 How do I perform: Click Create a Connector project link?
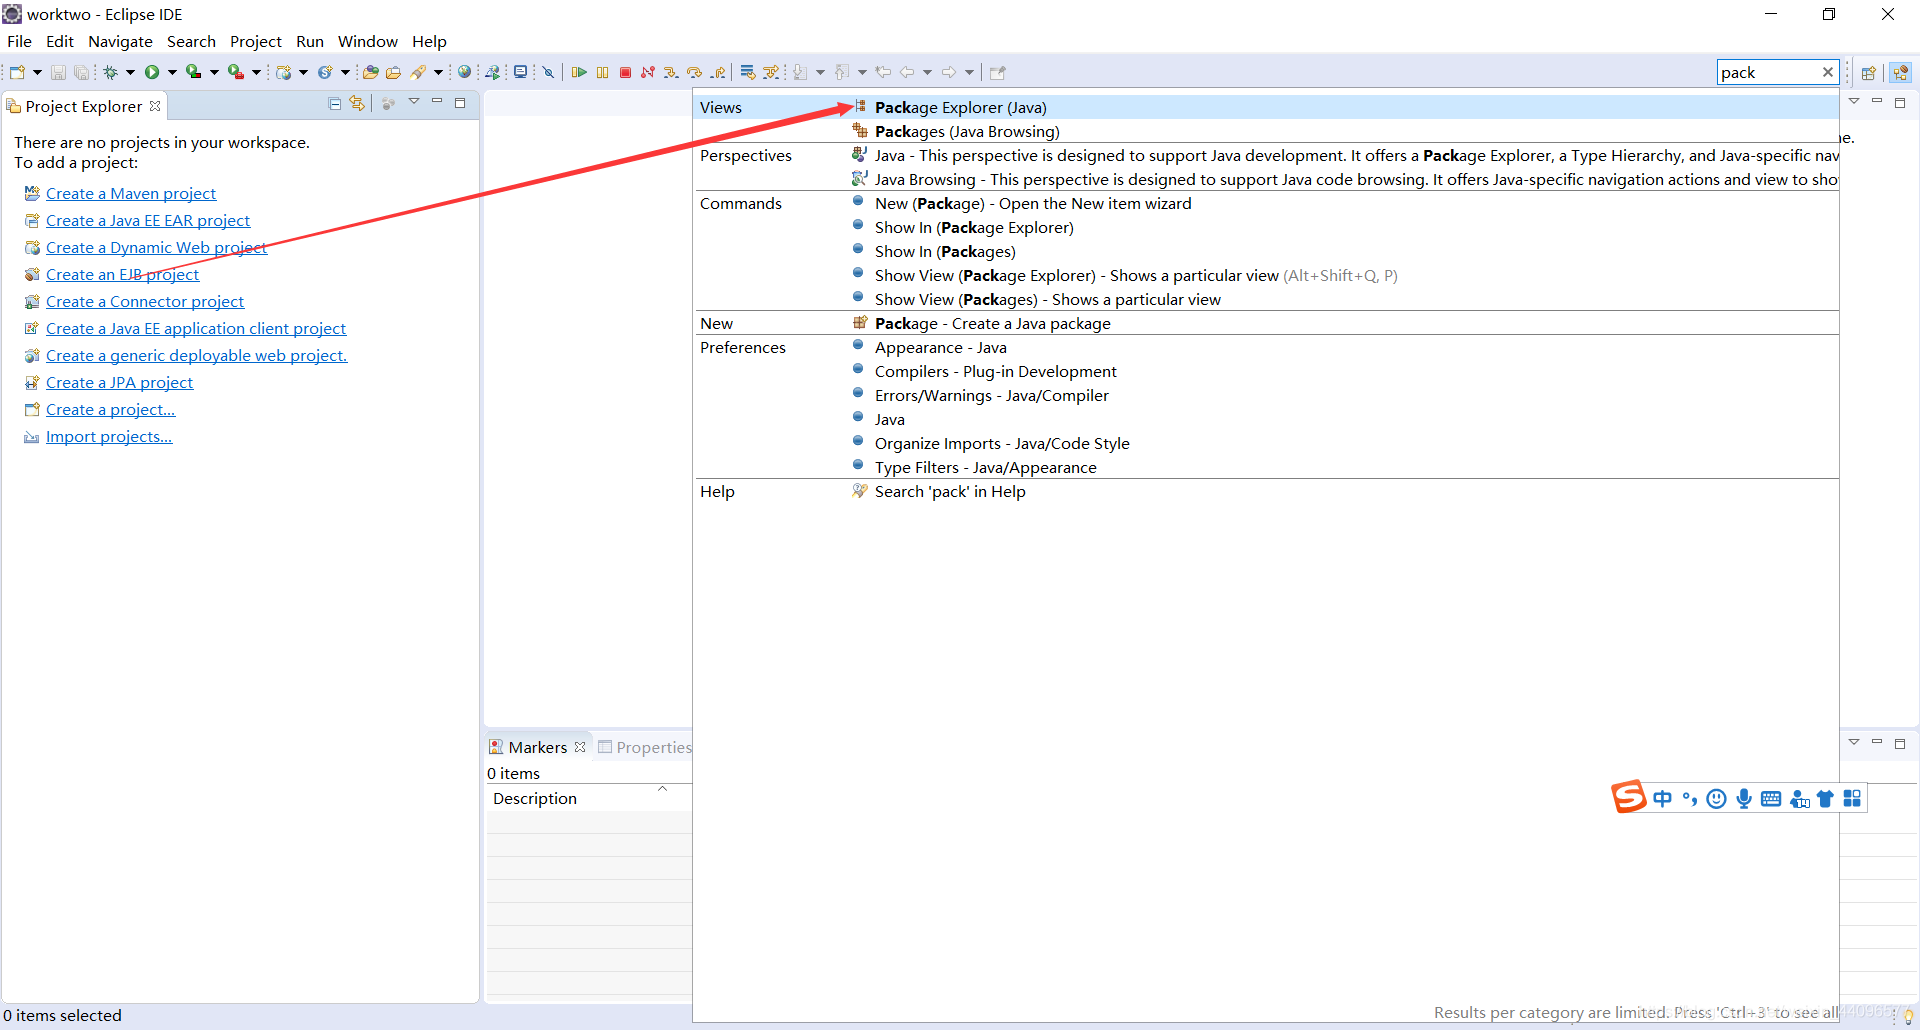[x=145, y=301]
